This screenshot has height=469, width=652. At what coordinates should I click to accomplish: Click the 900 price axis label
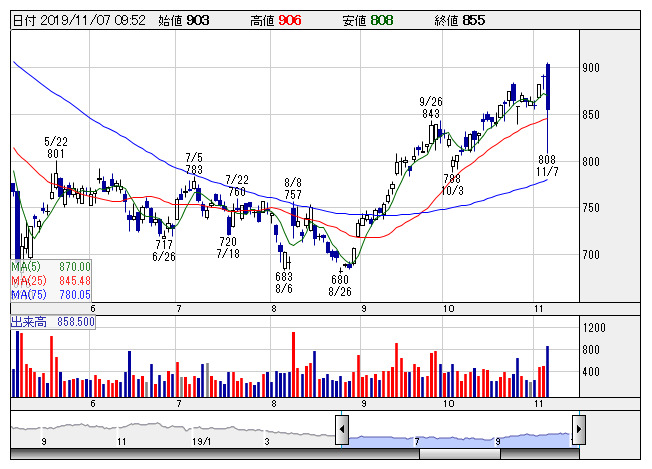coord(591,68)
